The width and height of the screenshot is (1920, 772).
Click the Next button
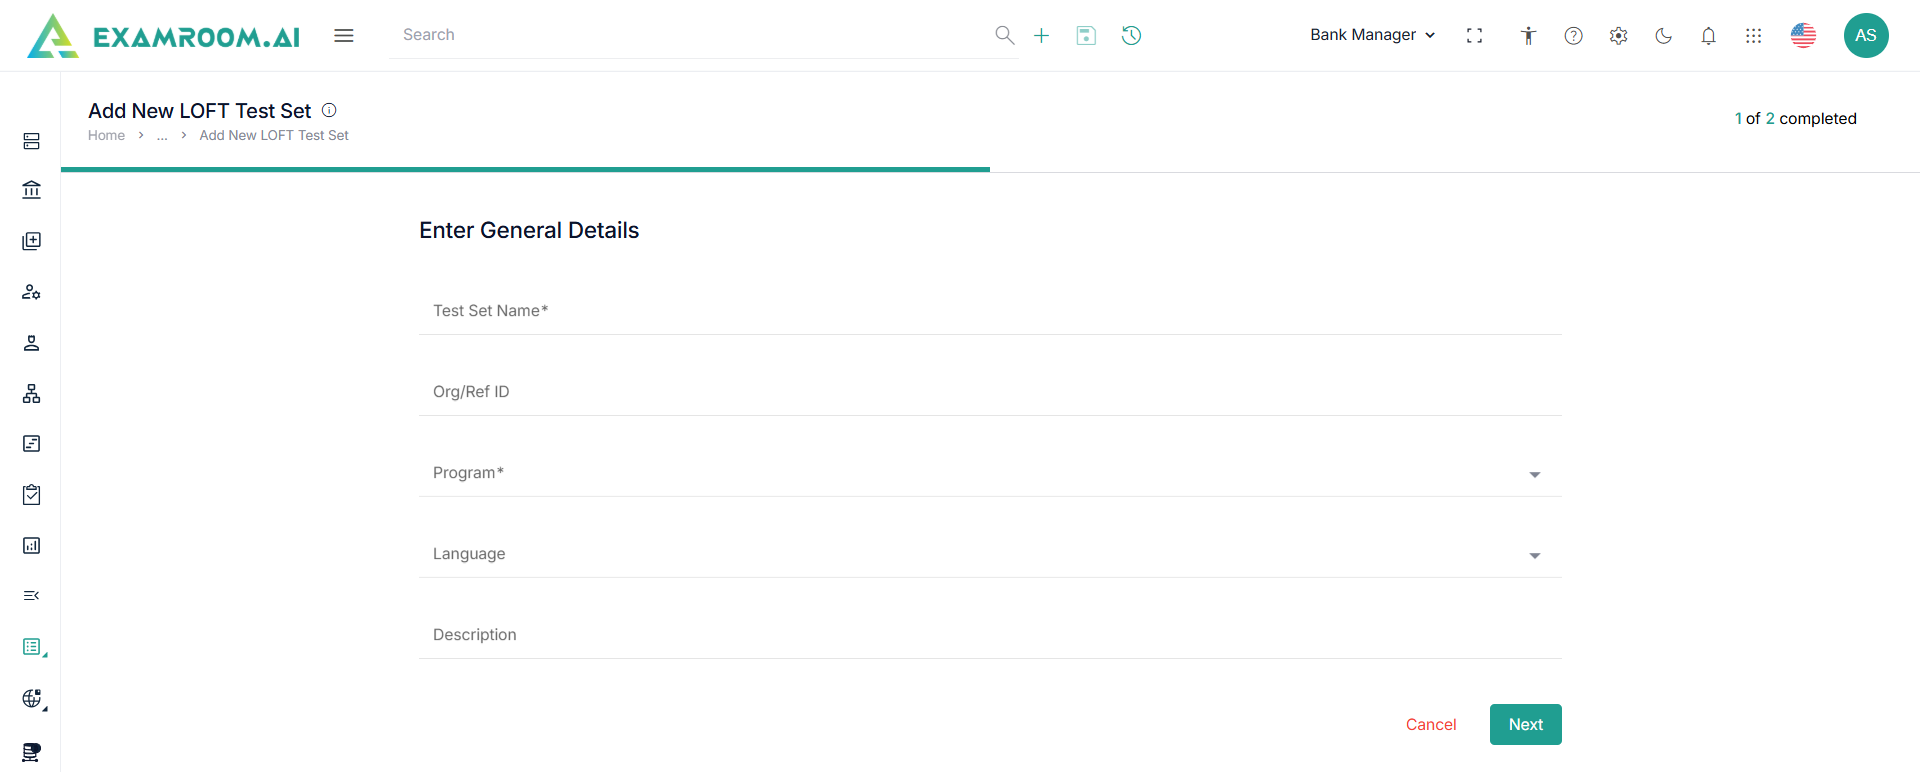1526,724
